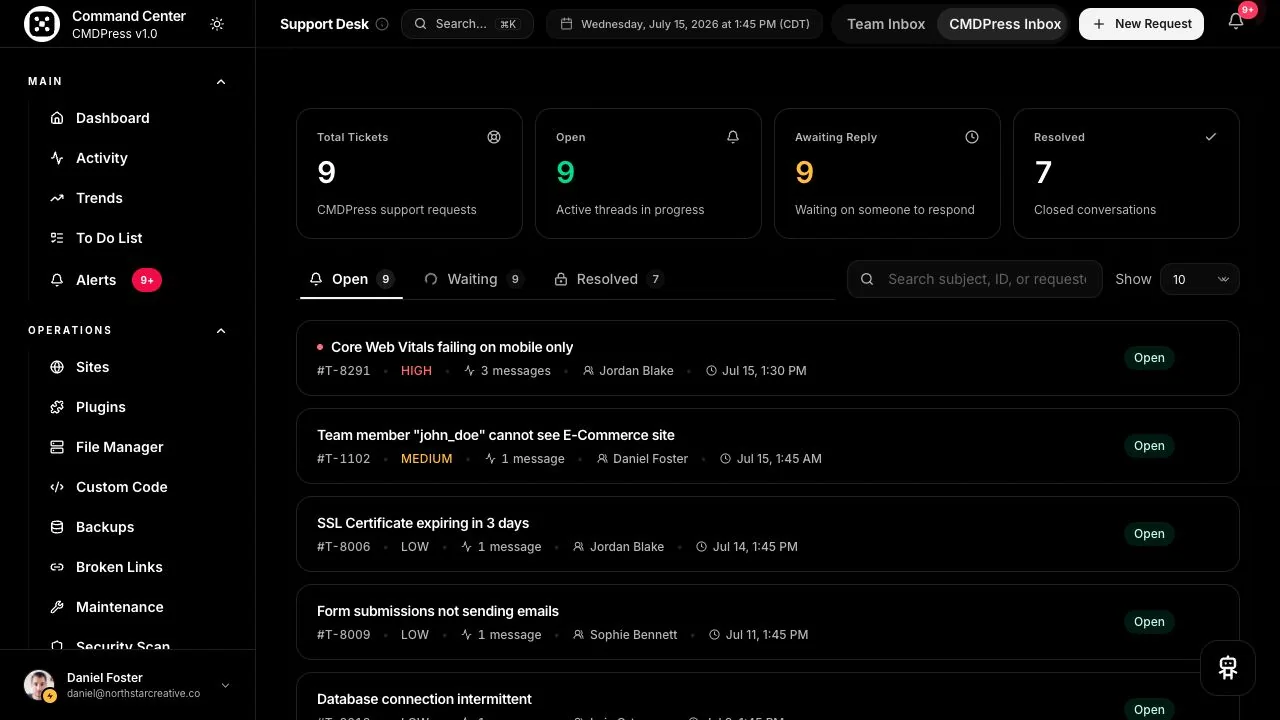
Task: Click the Trends chart icon
Action: coord(57,198)
